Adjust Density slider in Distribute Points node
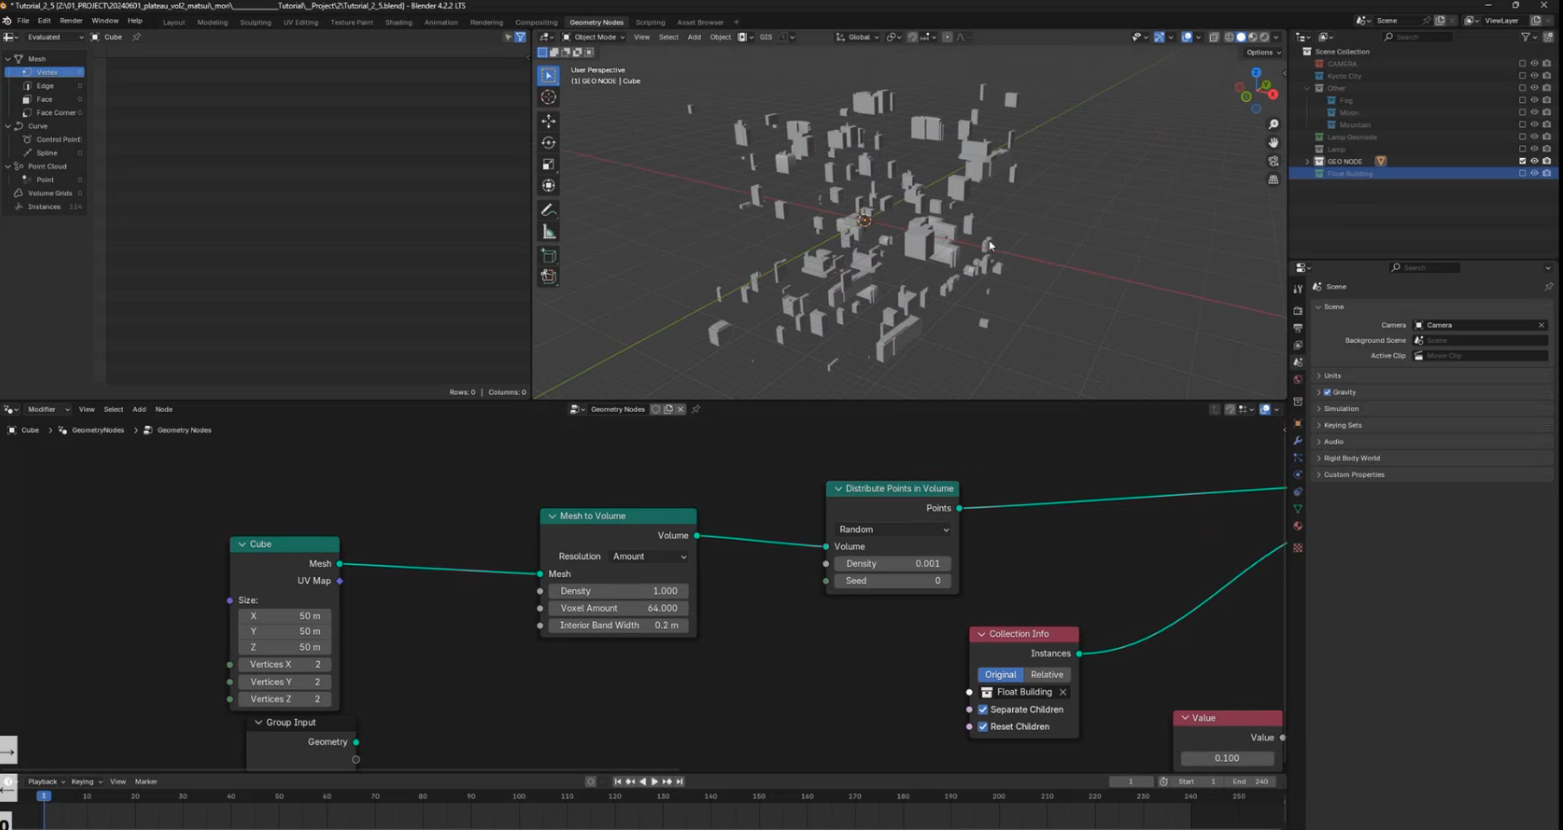1563x830 pixels. [x=892, y=564]
